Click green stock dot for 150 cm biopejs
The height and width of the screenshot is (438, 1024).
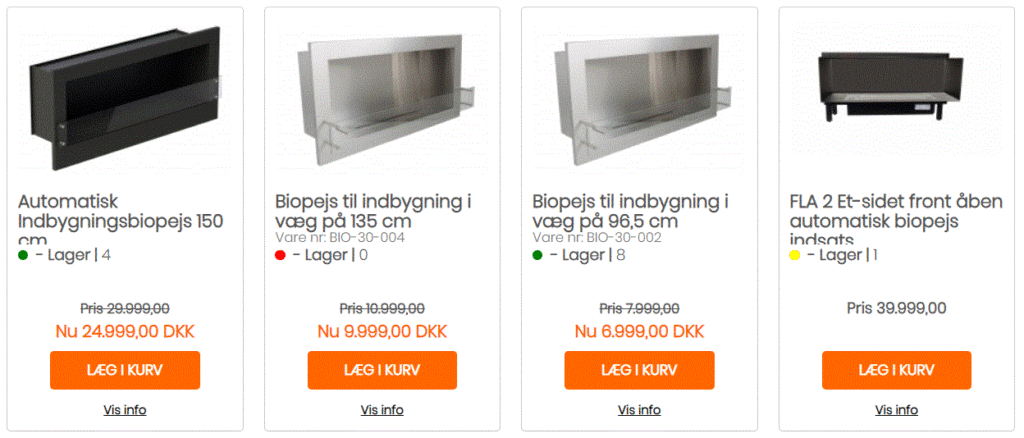coord(23,255)
